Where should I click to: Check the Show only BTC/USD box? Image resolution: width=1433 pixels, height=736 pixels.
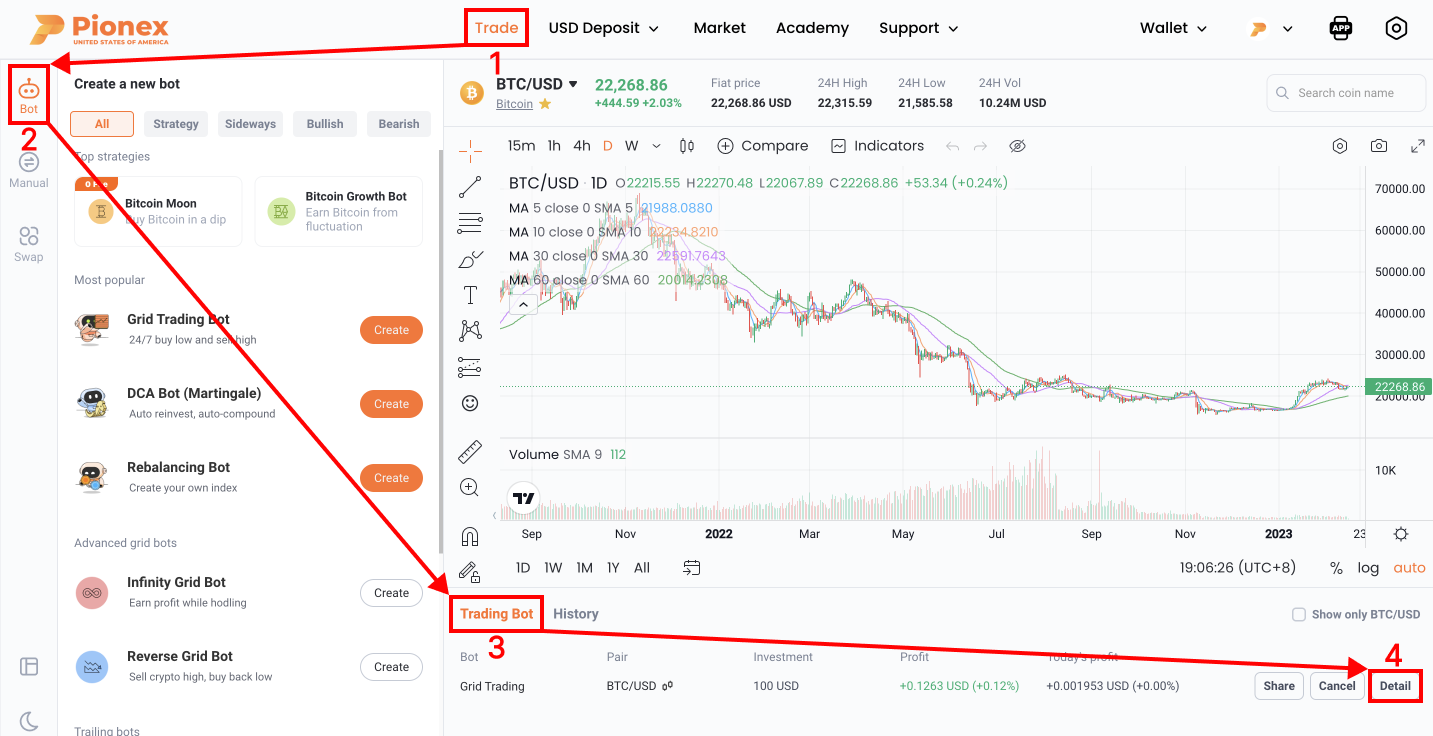click(x=1298, y=614)
